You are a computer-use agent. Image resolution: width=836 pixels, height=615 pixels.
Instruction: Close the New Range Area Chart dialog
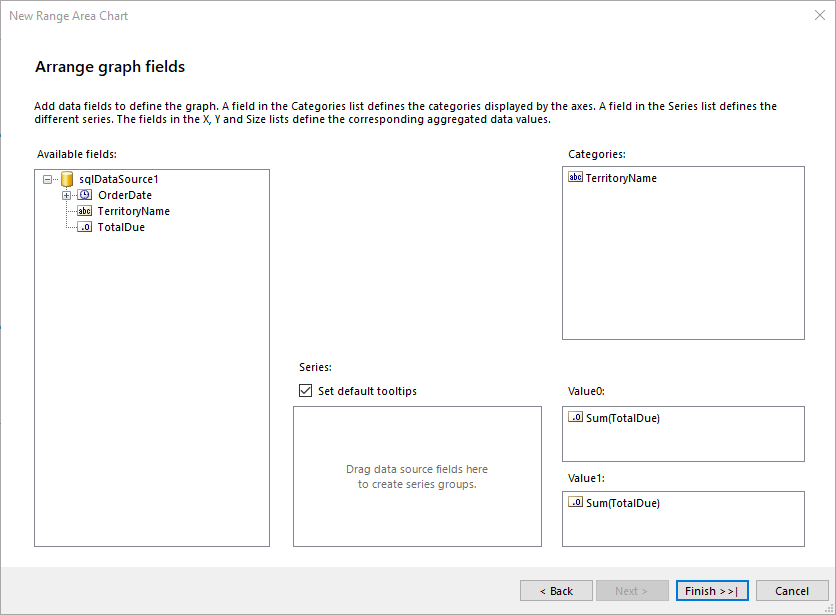pyautogui.click(x=820, y=15)
